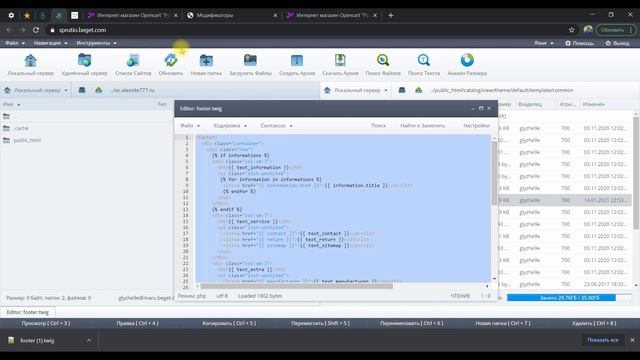Click the Create Archive toolbar icon
Image resolution: width=640 pixels, height=360 pixels.
pos(297,65)
